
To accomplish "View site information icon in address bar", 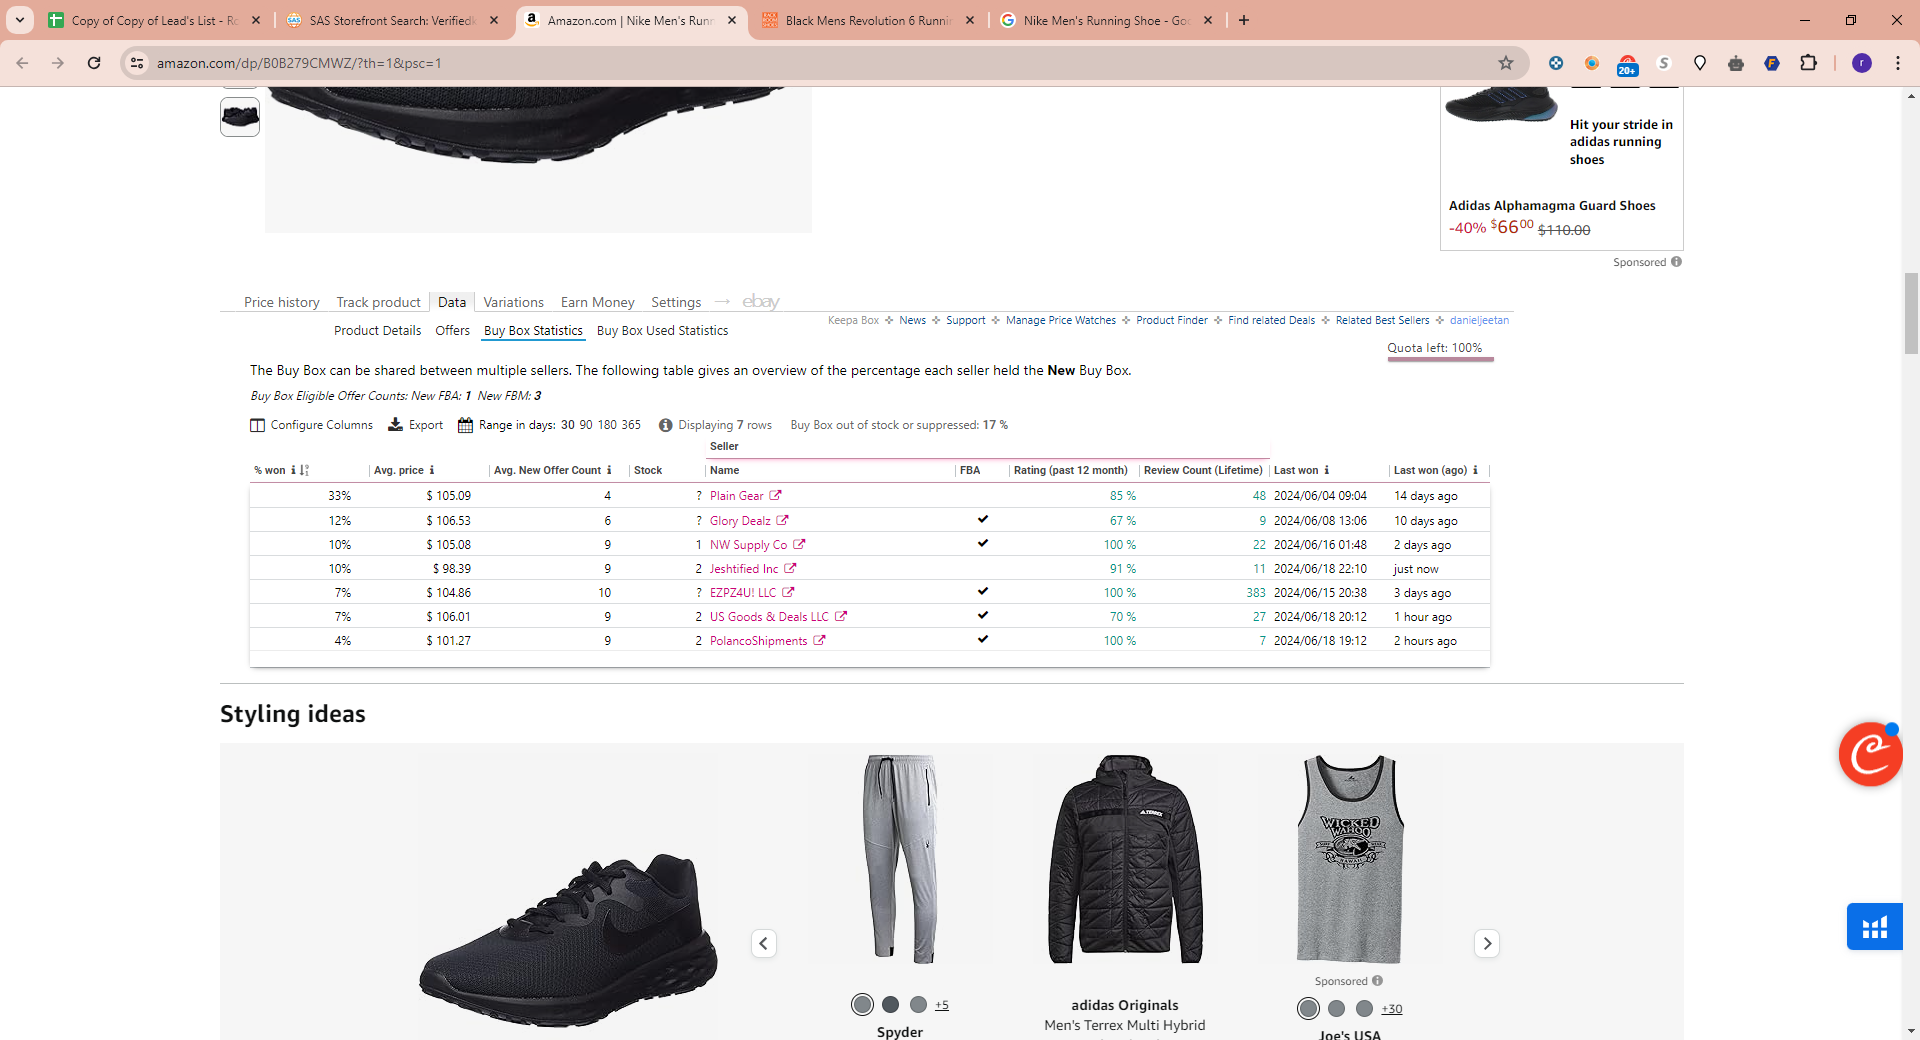I will click(x=137, y=63).
